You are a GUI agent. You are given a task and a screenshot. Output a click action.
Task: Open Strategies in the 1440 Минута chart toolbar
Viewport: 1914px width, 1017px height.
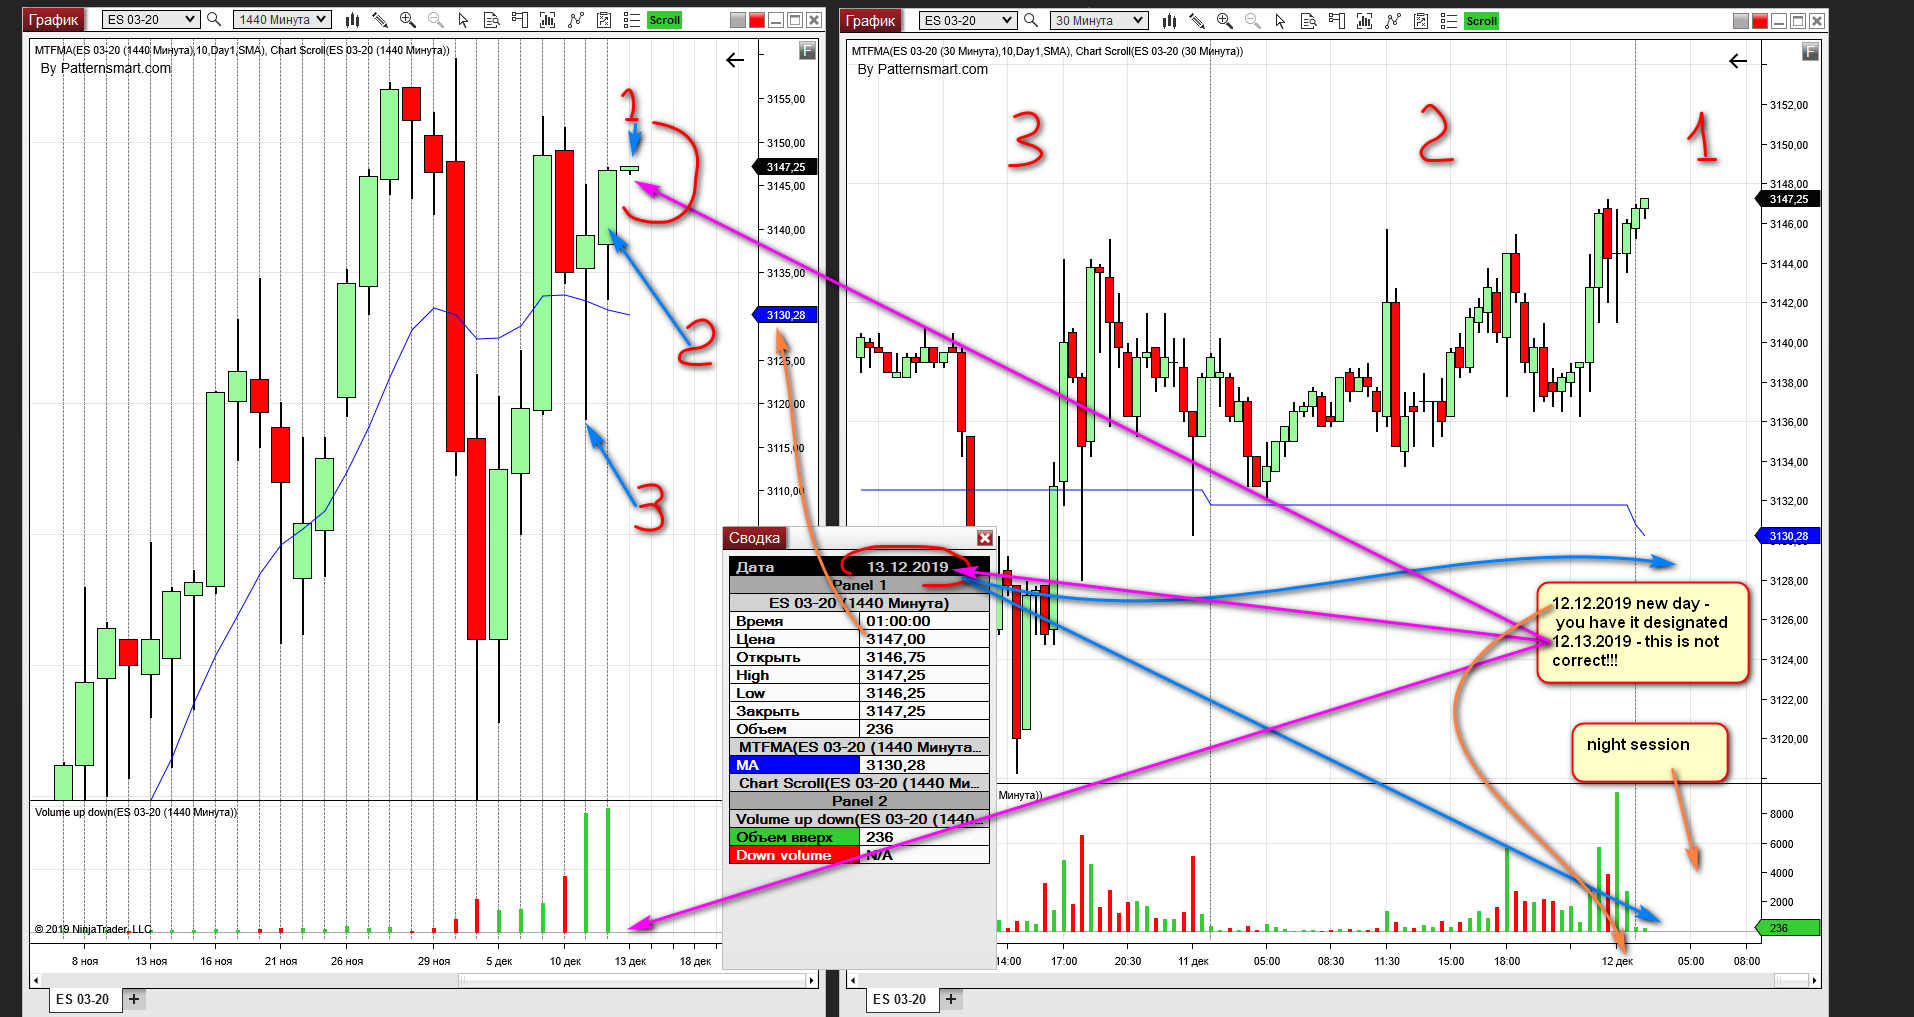coord(604,20)
